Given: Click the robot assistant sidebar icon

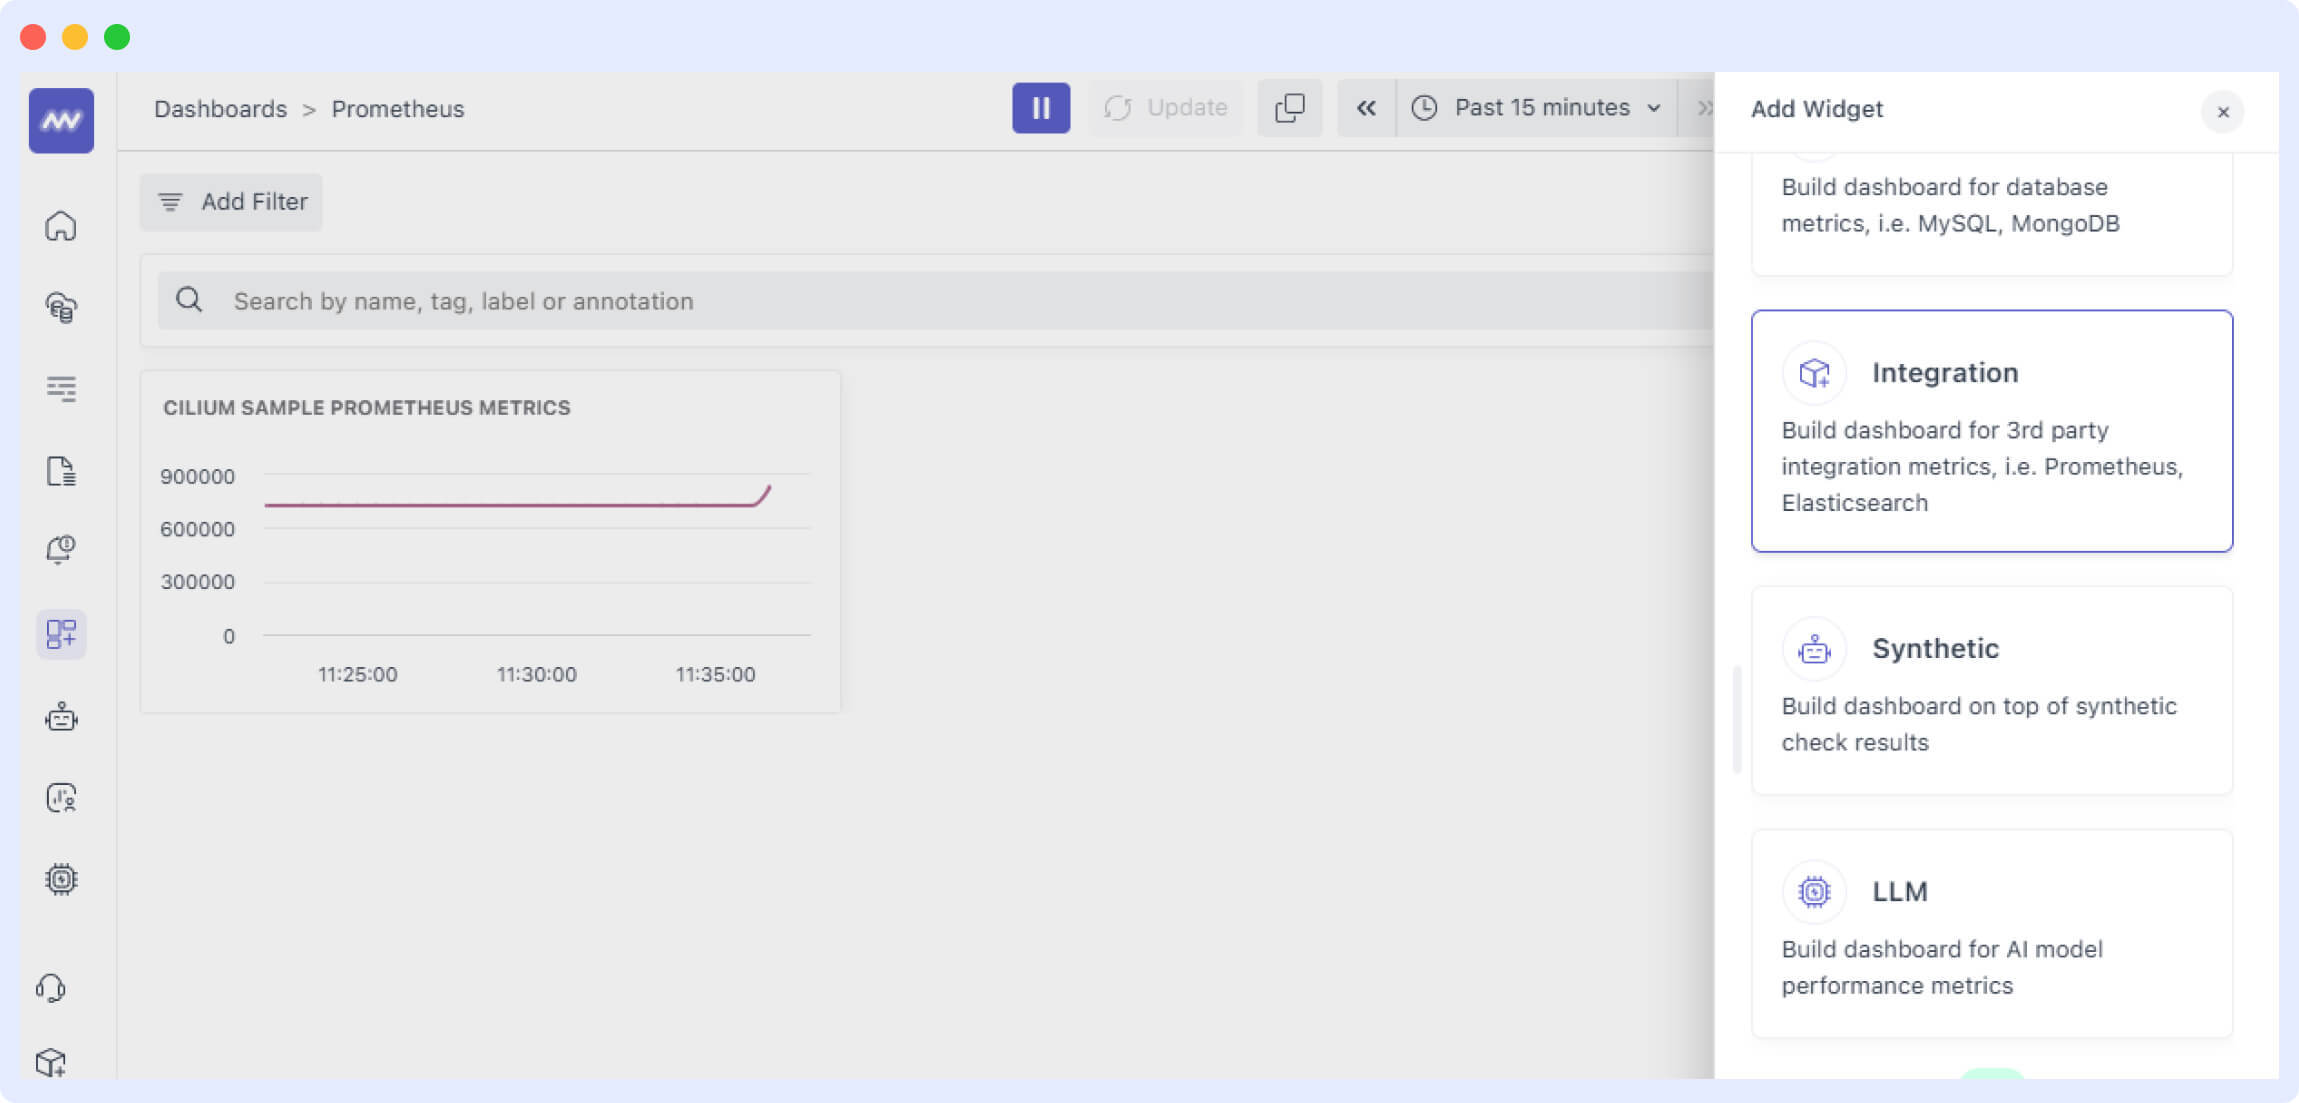Looking at the screenshot, I should coord(62,717).
